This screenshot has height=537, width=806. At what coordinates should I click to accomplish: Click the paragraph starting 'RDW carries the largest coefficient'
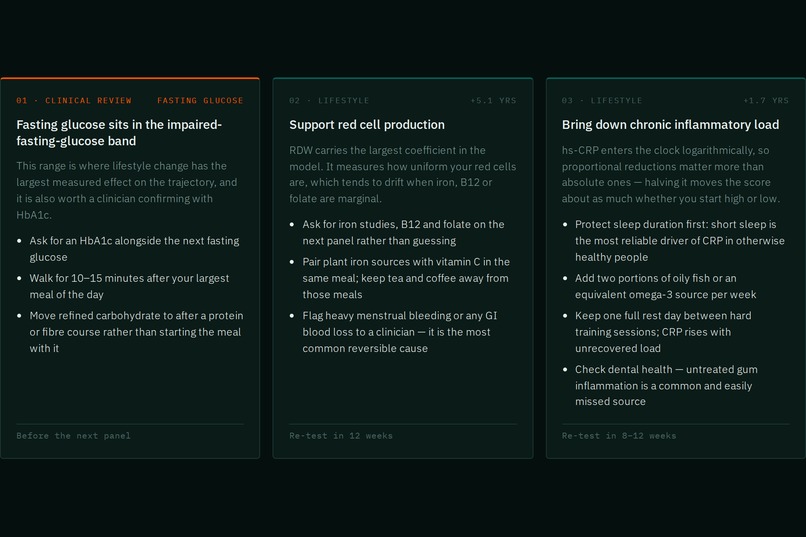click(402, 174)
